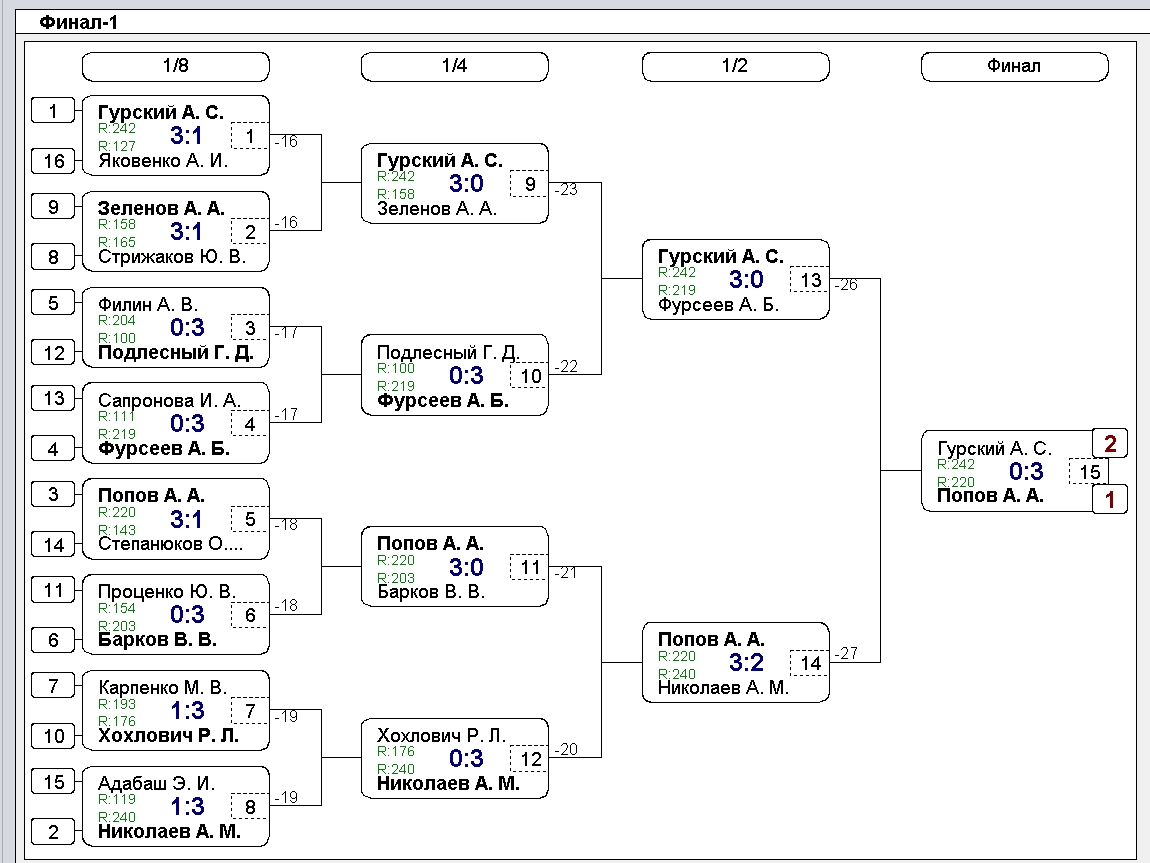Viewport: 1150px width, 863px height.
Task: Click loser link -21 after quarterfinal
Action: point(565,573)
